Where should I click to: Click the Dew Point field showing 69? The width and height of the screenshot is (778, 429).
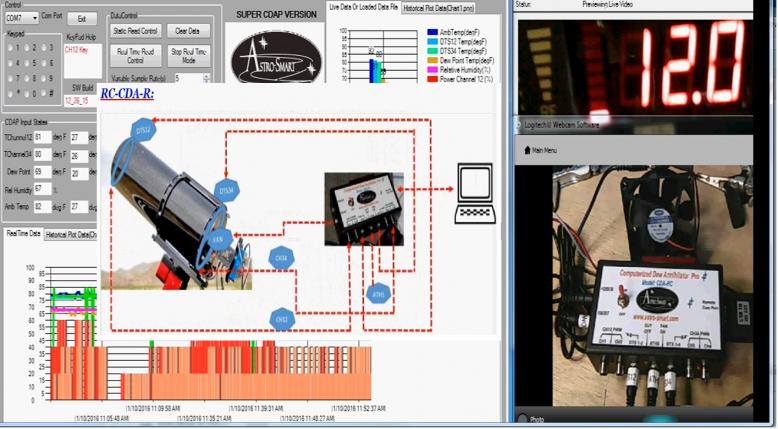point(42,172)
